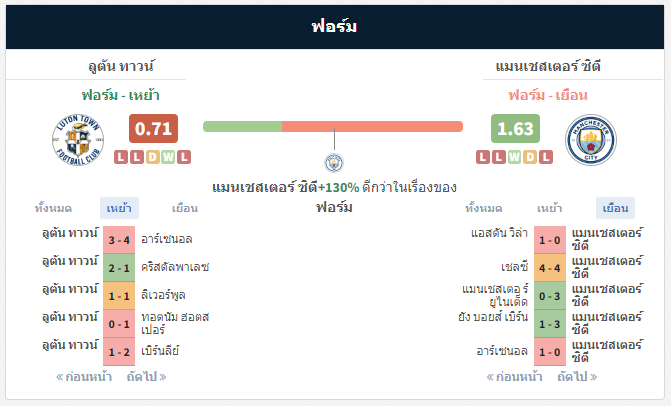The image size is (671, 406).
Task: Click Manchester City's 1.63 form rating badge
Action: (x=515, y=128)
